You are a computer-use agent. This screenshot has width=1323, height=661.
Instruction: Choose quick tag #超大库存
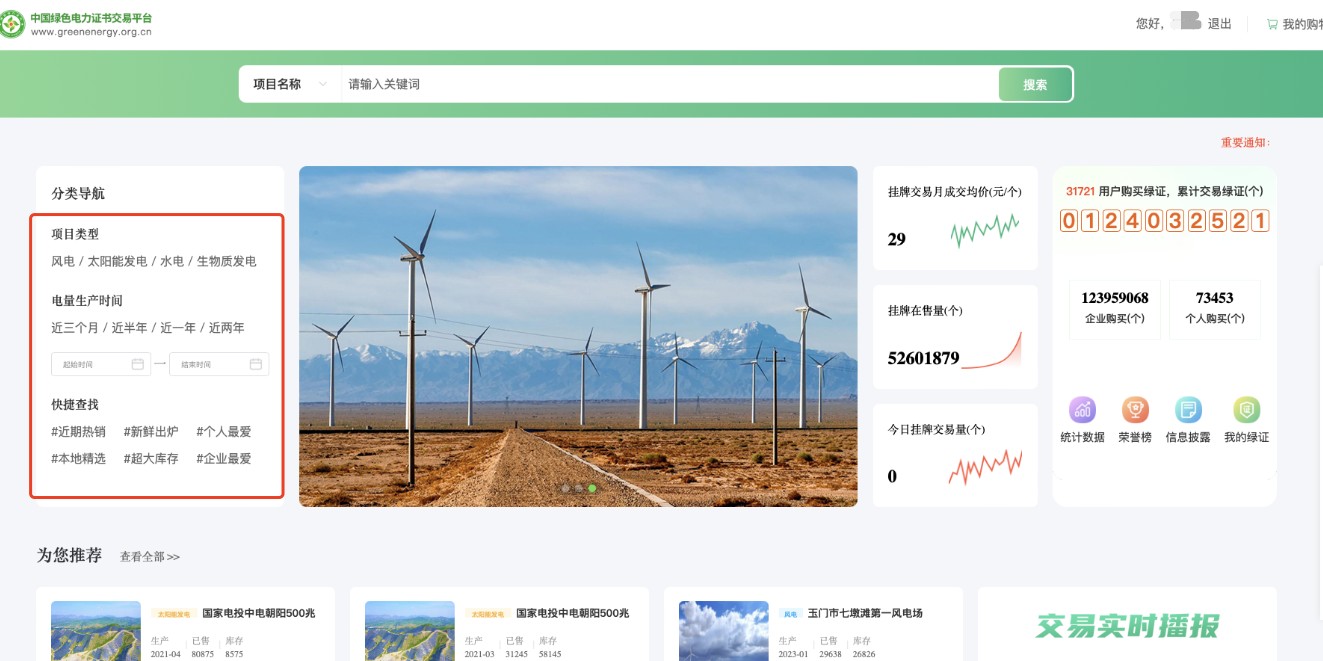151,459
